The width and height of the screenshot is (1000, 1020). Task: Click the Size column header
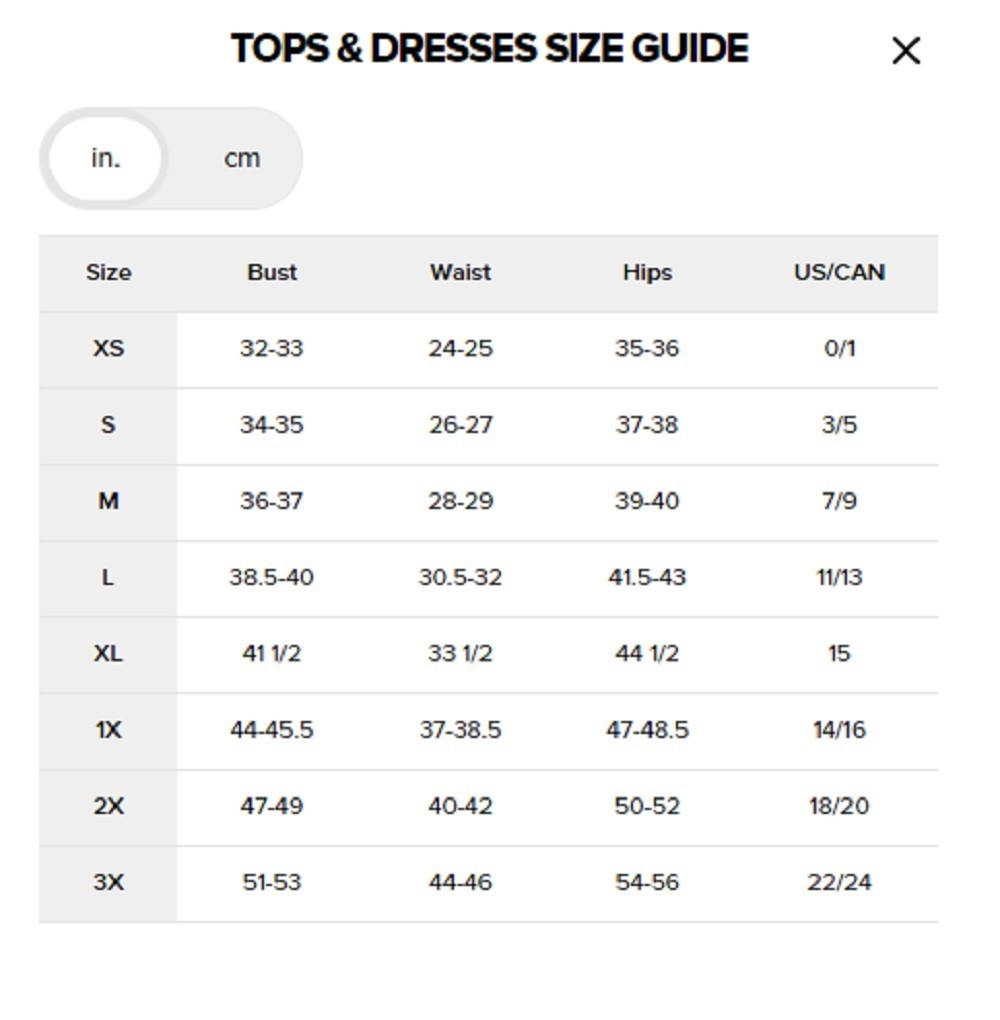(108, 273)
